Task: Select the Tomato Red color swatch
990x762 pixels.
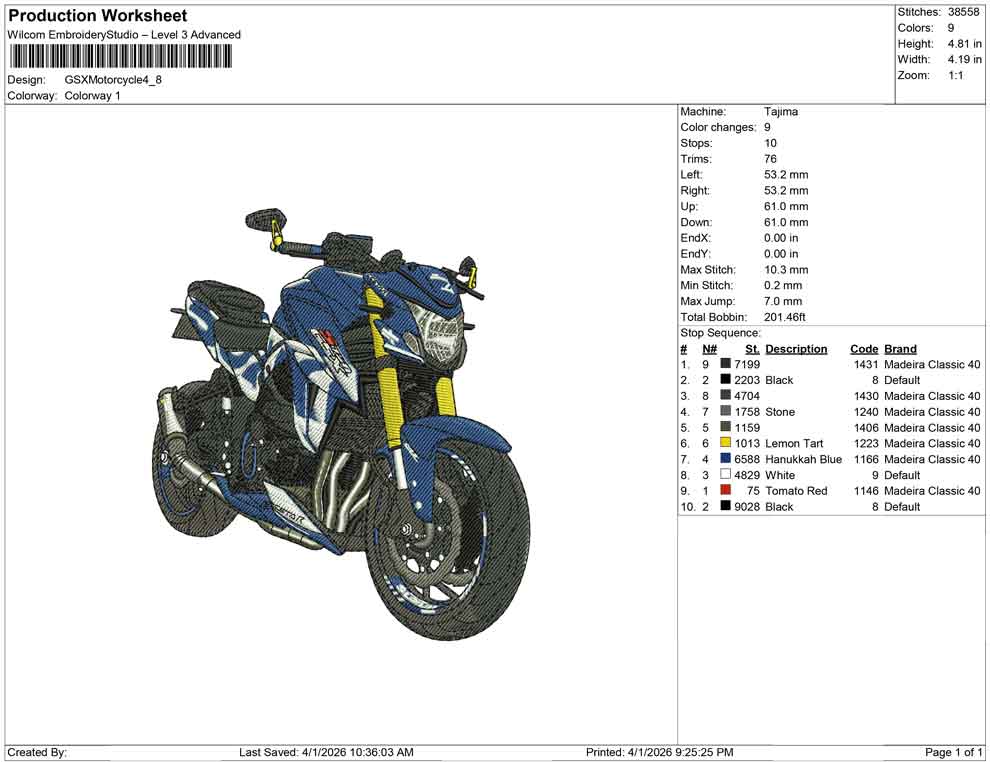Action: [x=726, y=490]
